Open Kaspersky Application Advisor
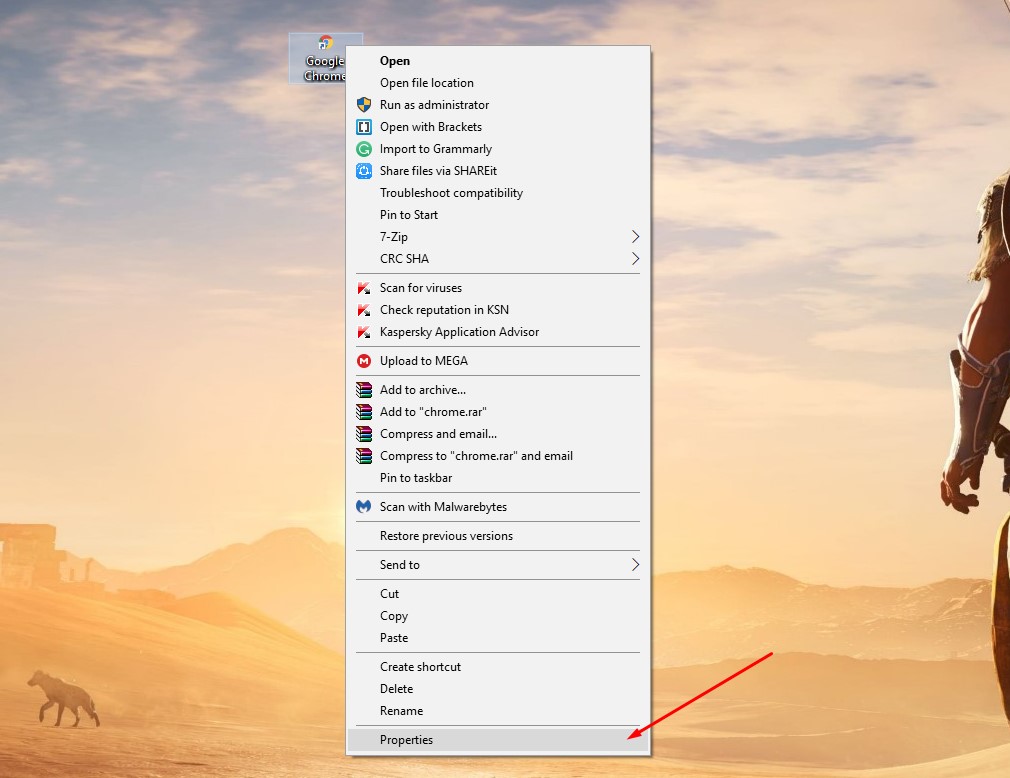 click(x=458, y=331)
